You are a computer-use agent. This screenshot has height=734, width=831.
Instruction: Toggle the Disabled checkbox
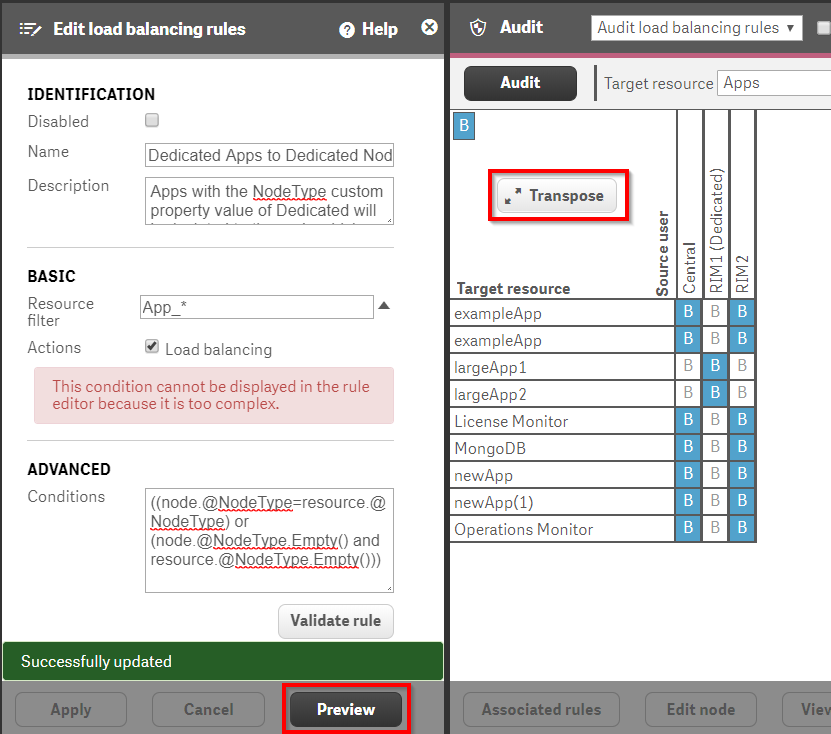152,121
